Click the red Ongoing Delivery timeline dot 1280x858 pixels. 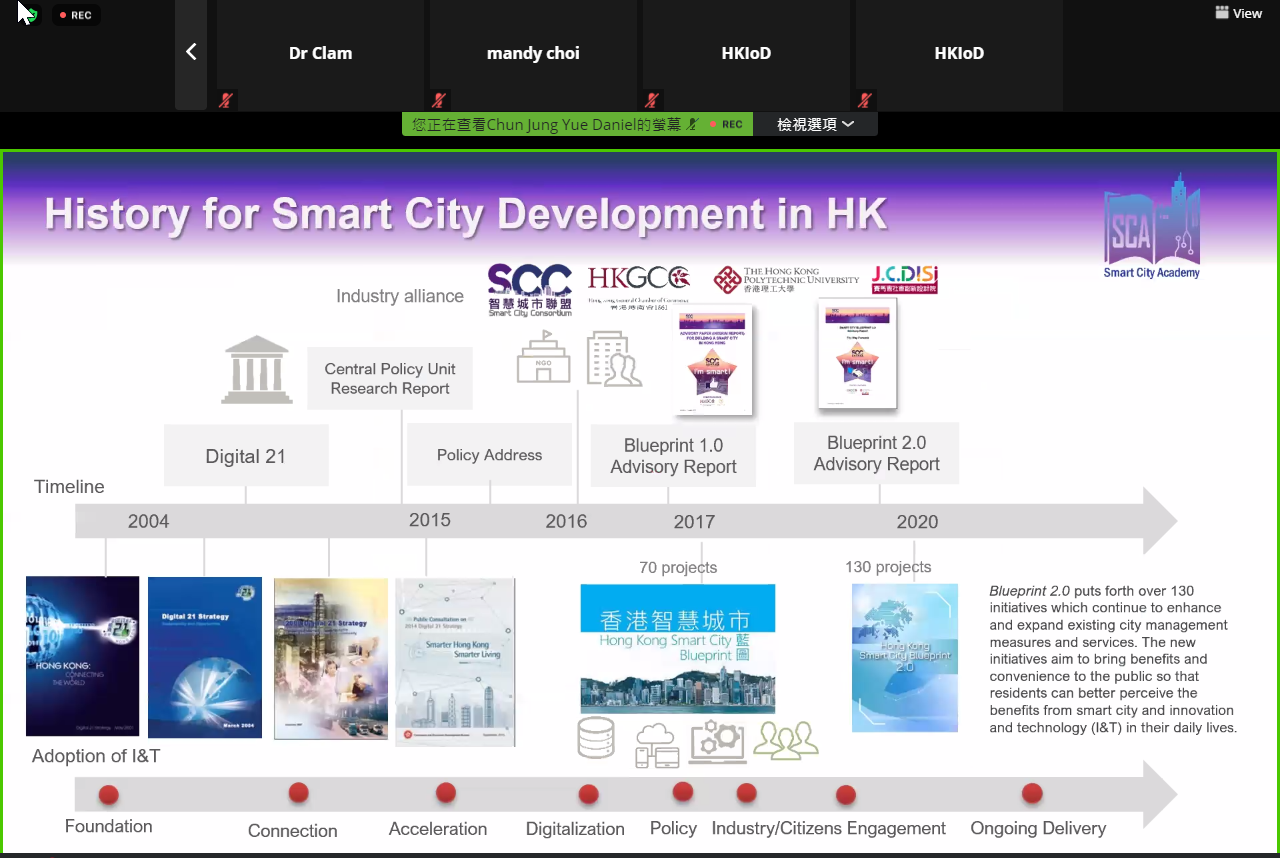[1032, 793]
